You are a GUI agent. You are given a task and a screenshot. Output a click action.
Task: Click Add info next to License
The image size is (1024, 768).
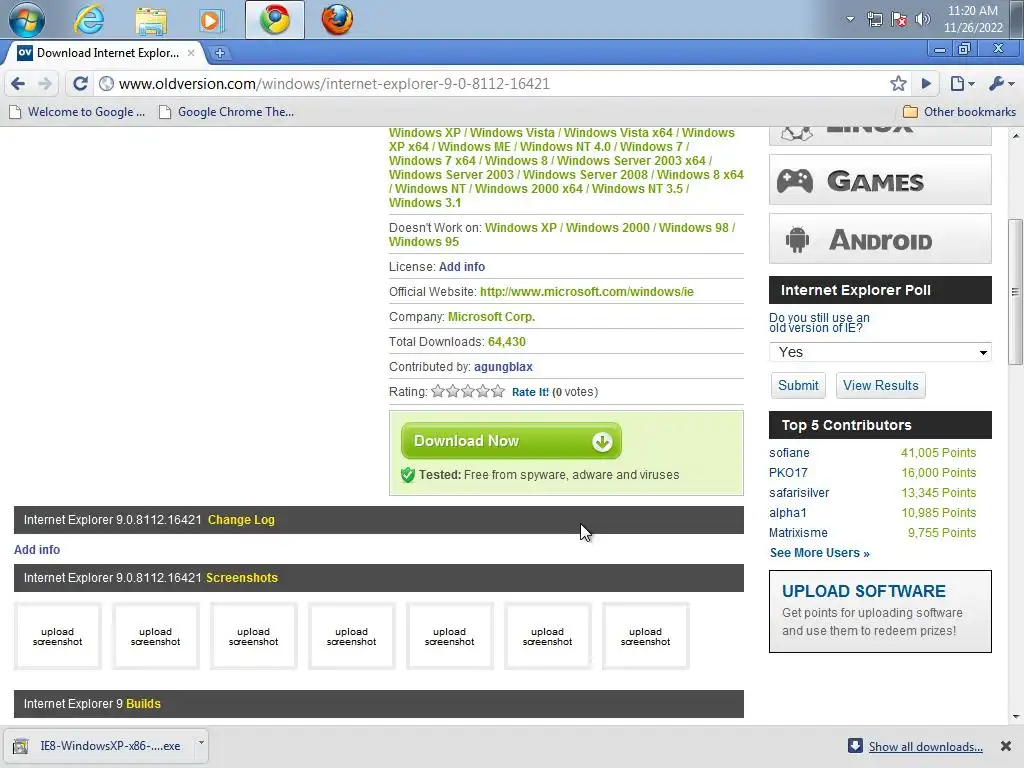pyautogui.click(x=462, y=266)
